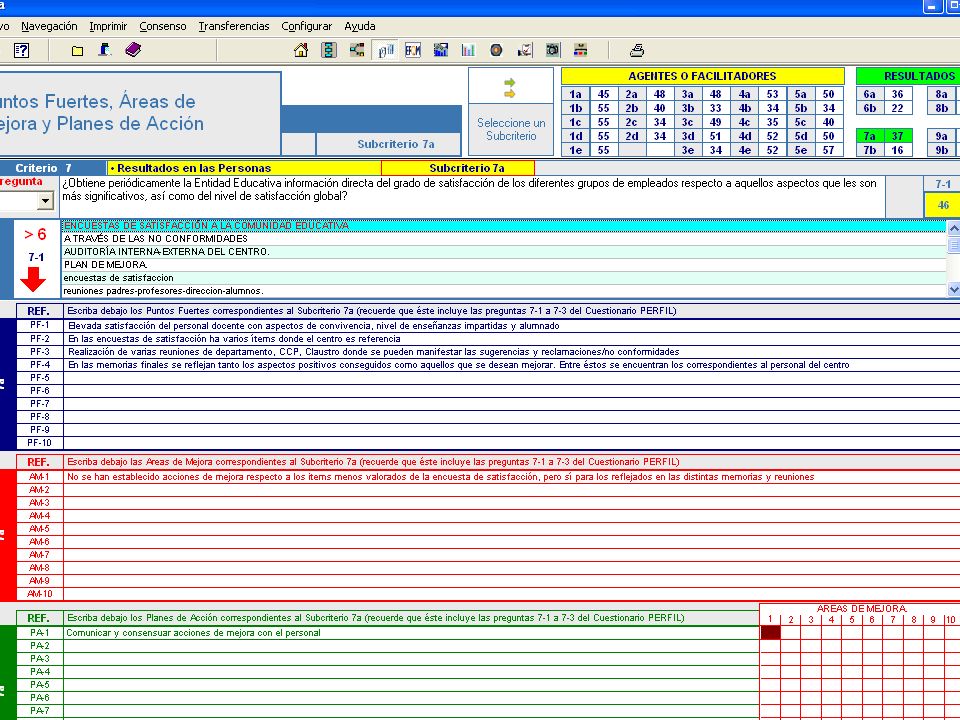960x720 pixels.
Task: Open the colored column chart icon
Action: pyautogui.click(x=468, y=50)
